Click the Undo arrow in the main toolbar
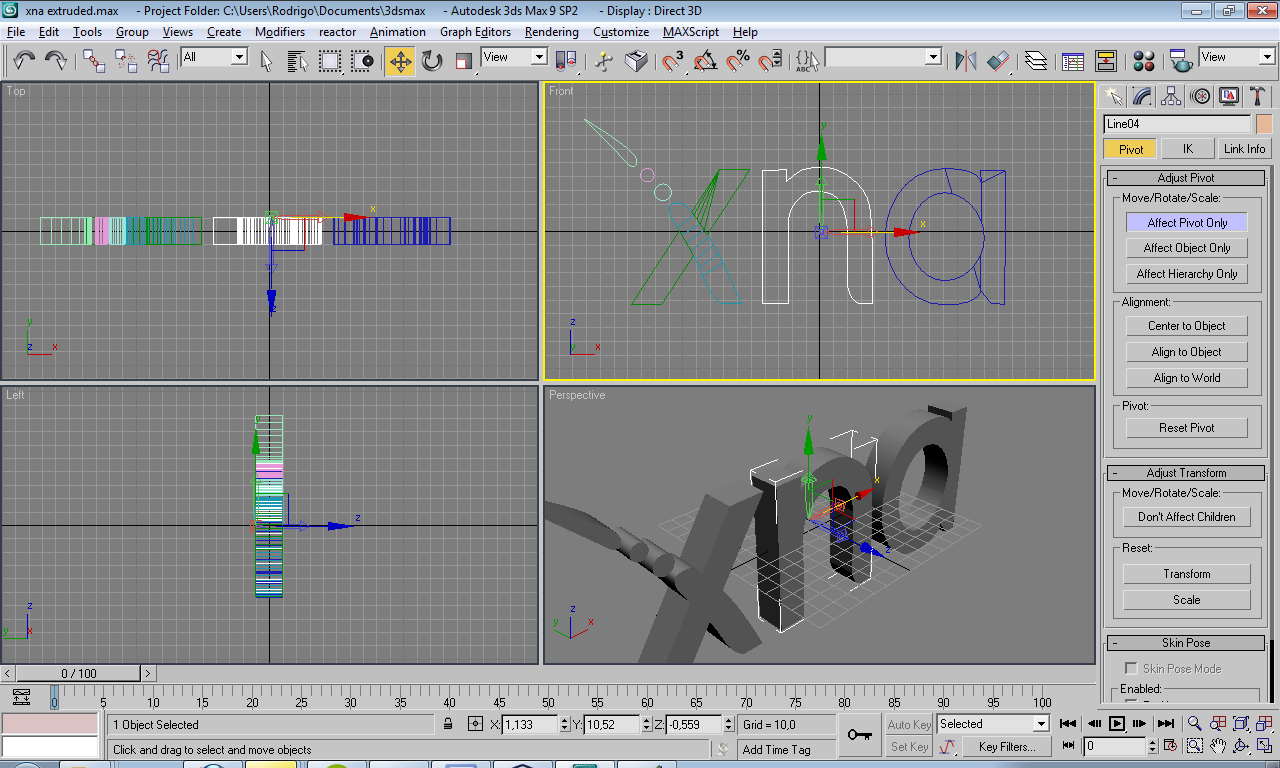 click(25, 61)
